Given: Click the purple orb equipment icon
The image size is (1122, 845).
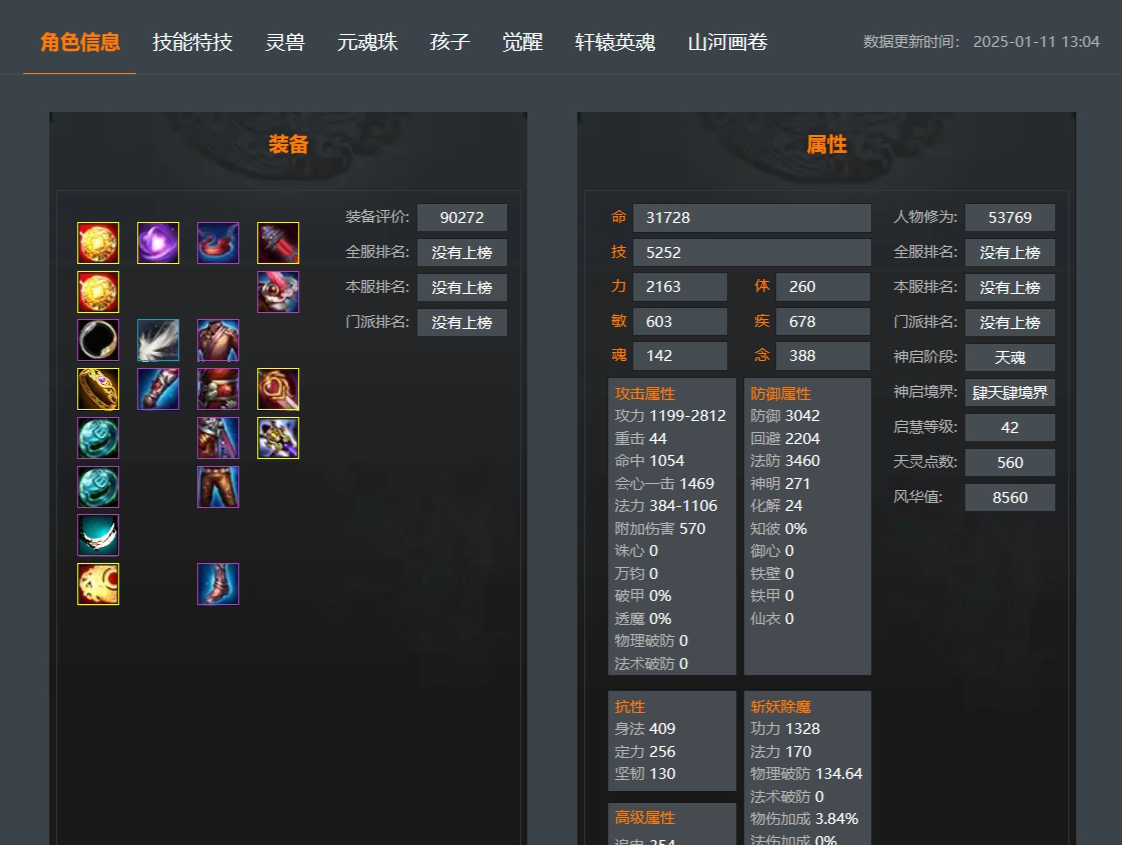Looking at the screenshot, I should tap(158, 243).
